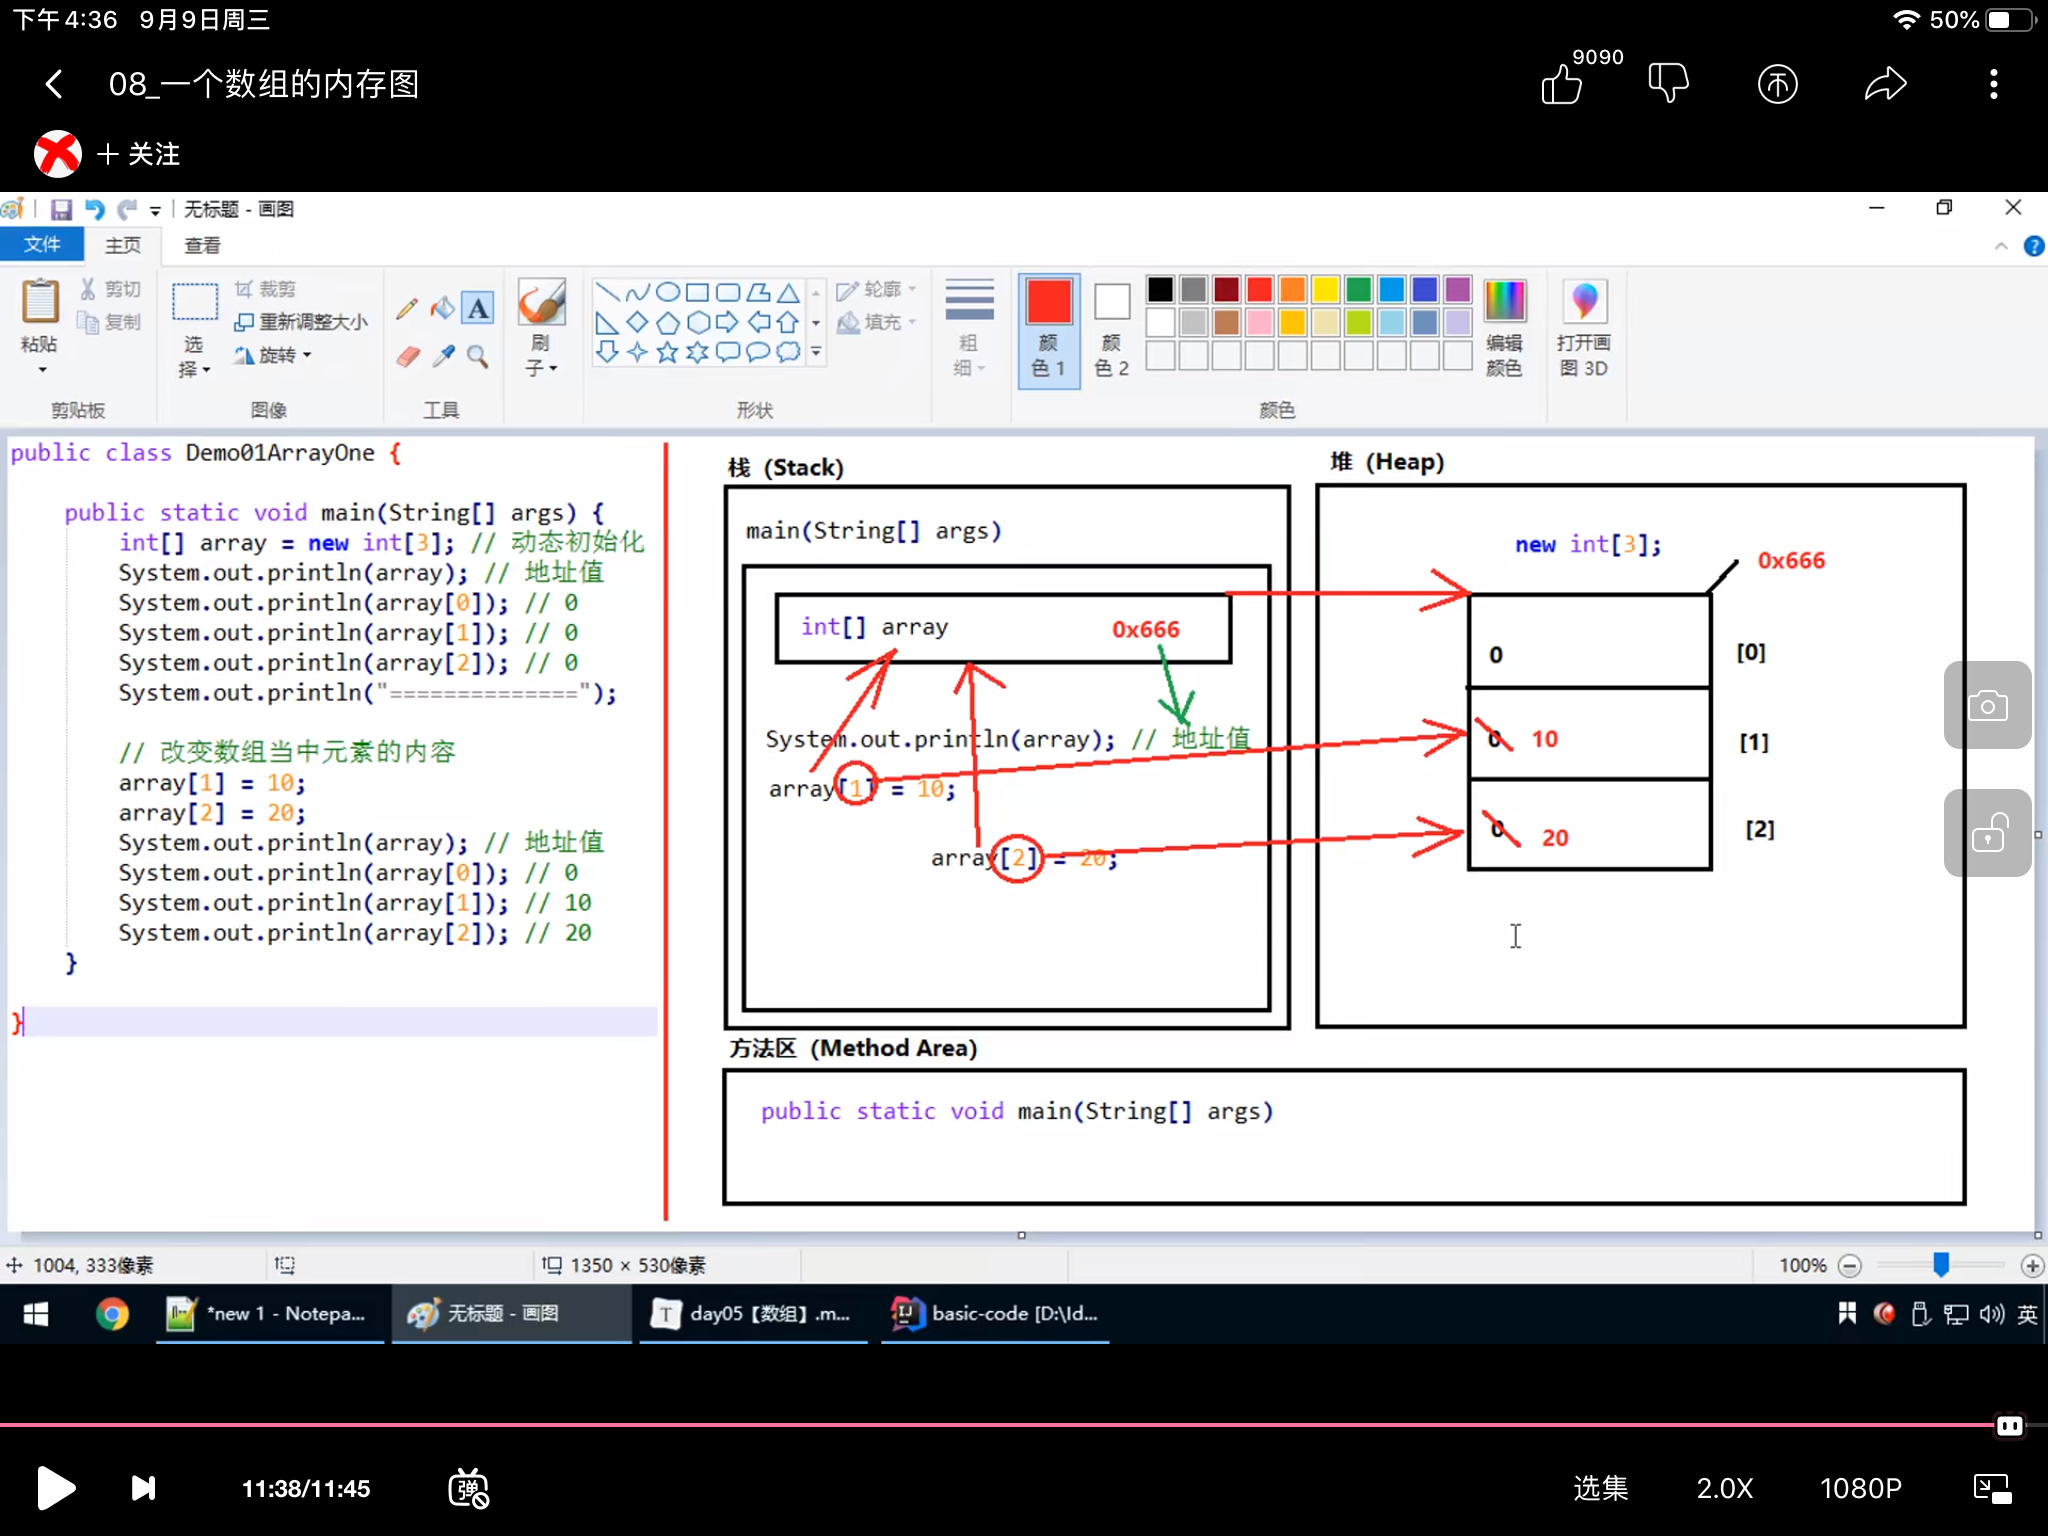The height and width of the screenshot is (1536, 2048).
Task: Enter picture-in-picture mode icon
Action: [1991, 1488]
